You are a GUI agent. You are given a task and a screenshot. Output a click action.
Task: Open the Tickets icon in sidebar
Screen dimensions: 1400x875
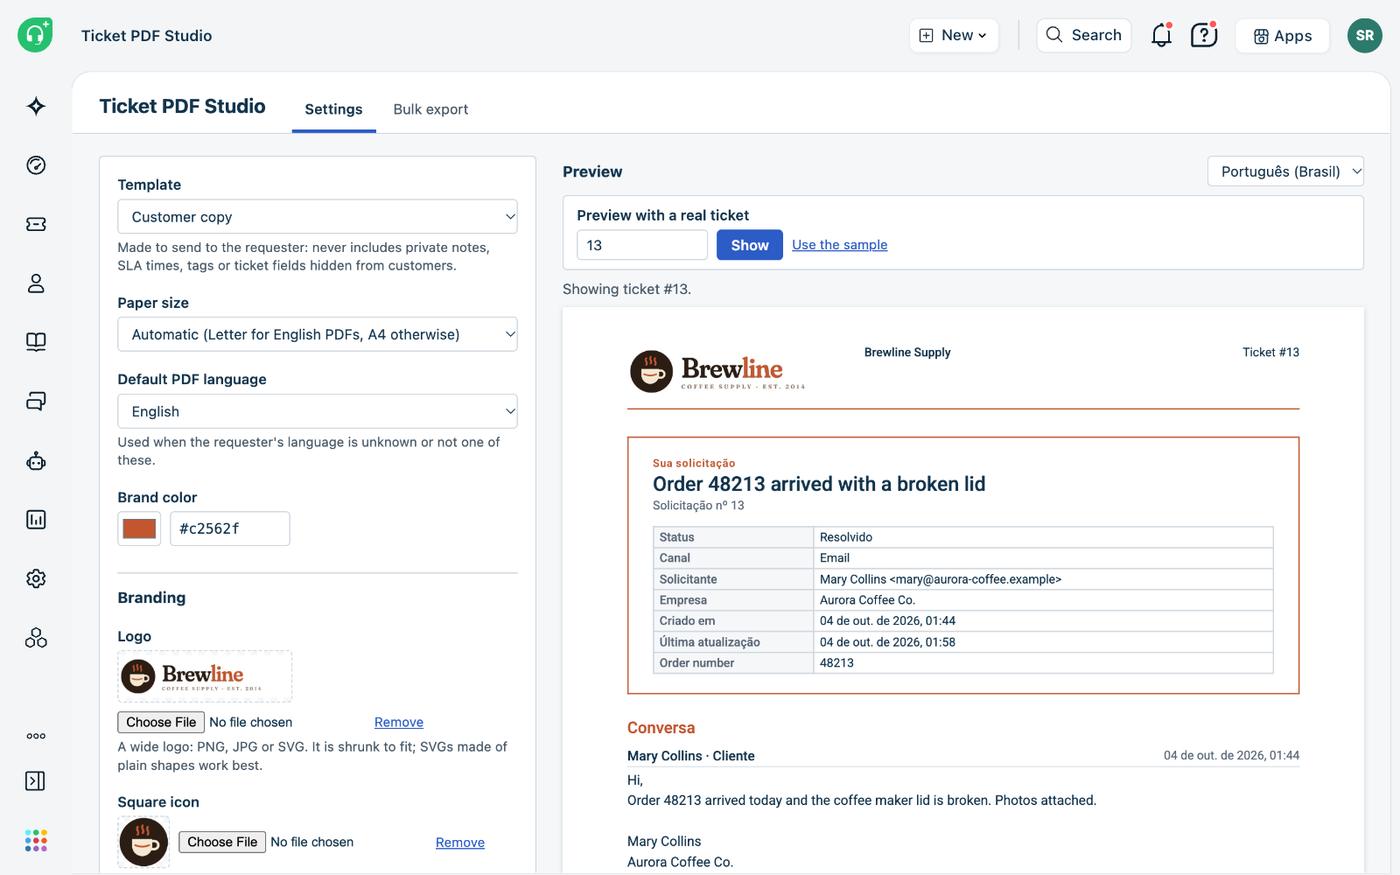pos(36,224)
